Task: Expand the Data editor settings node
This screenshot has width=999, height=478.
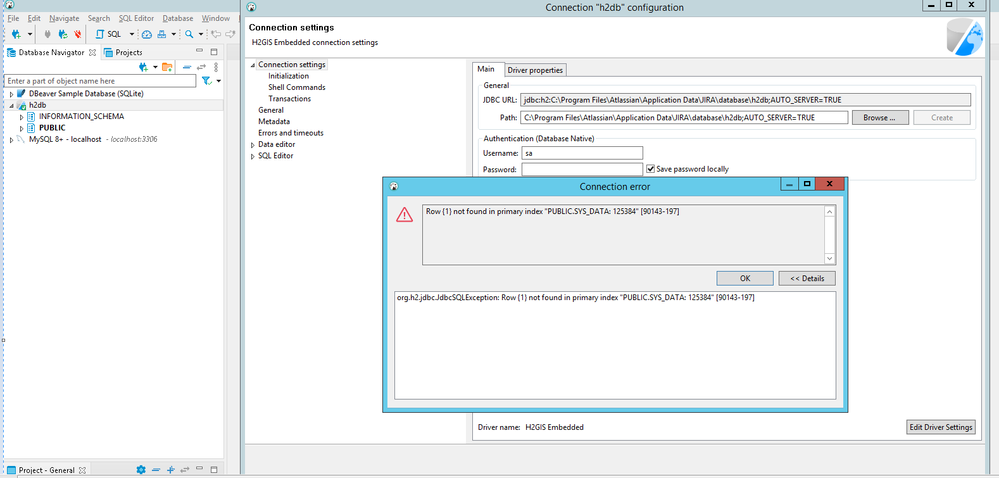Action: tap(254, 145)
